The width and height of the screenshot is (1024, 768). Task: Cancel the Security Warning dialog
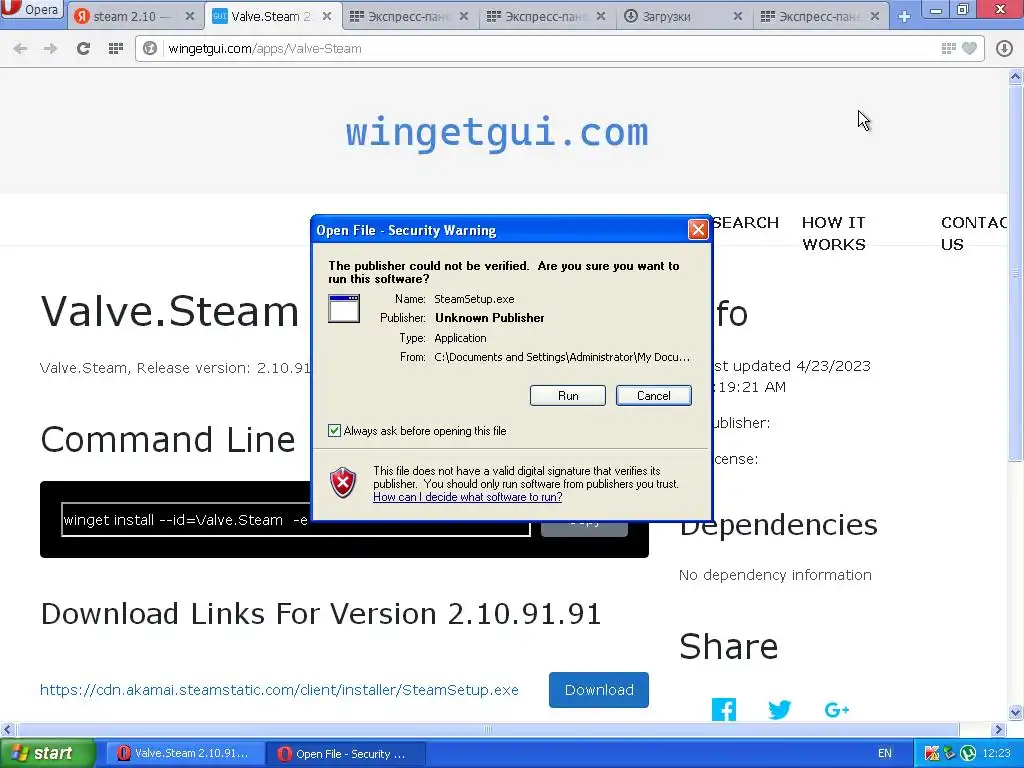coord(654,396)
